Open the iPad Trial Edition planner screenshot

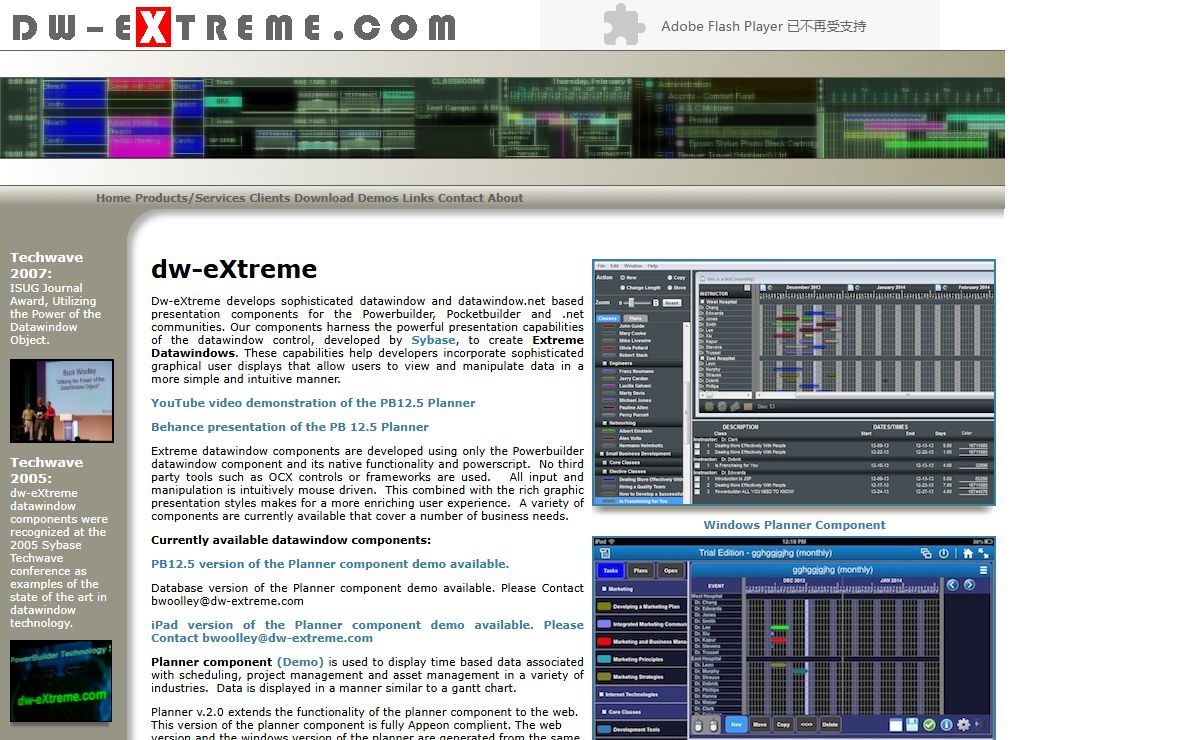click(x=794, y=638)
